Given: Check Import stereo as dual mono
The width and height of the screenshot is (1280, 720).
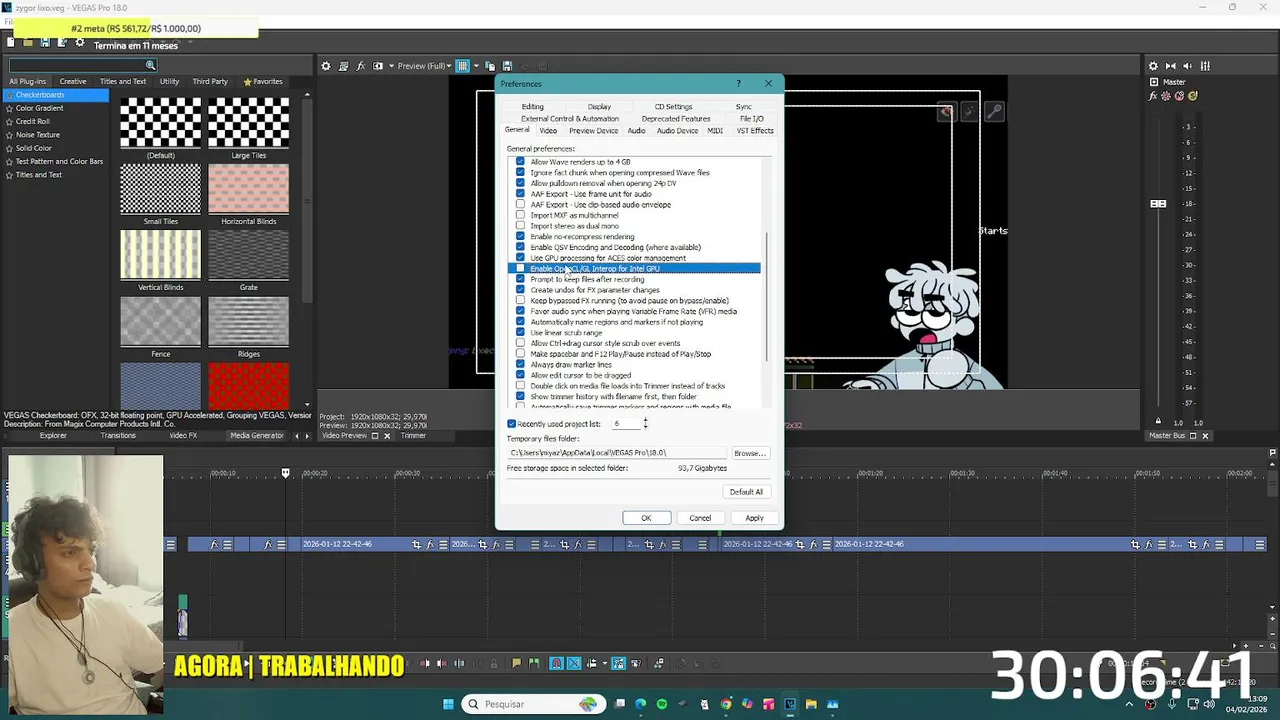Looking at the screenshot, I should tap(520, 226).
